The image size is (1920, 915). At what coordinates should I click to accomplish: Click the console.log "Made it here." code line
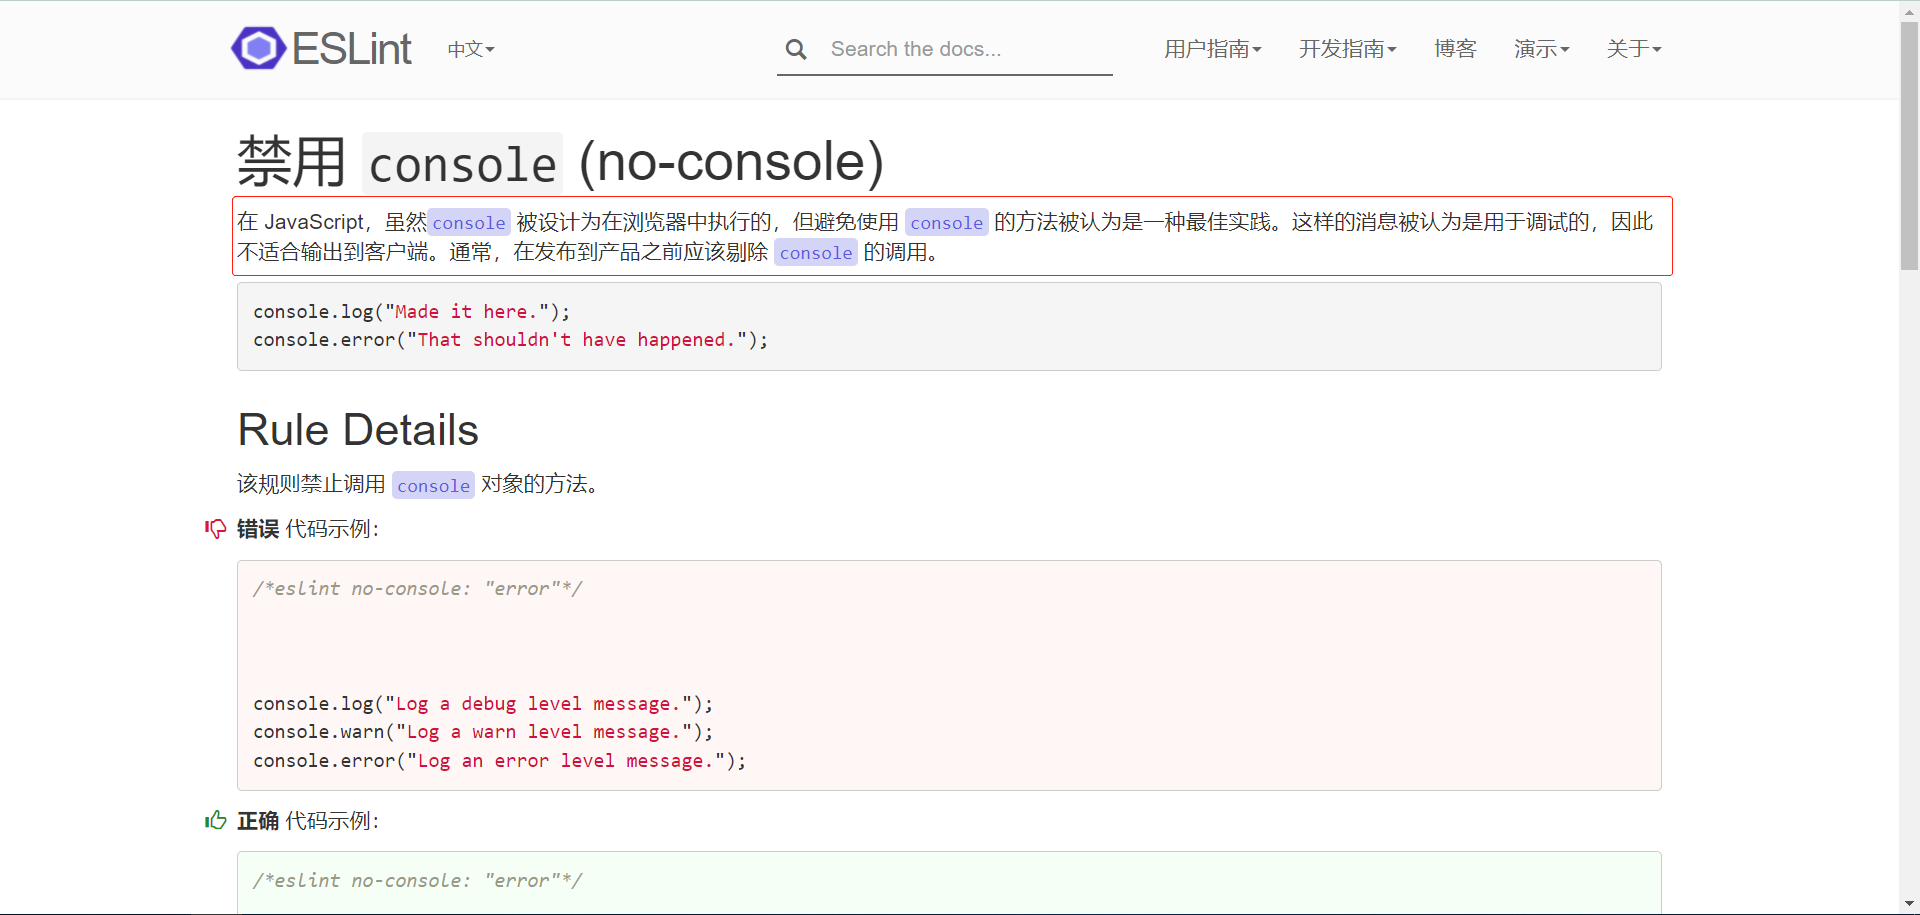click(x=411, y=312)
